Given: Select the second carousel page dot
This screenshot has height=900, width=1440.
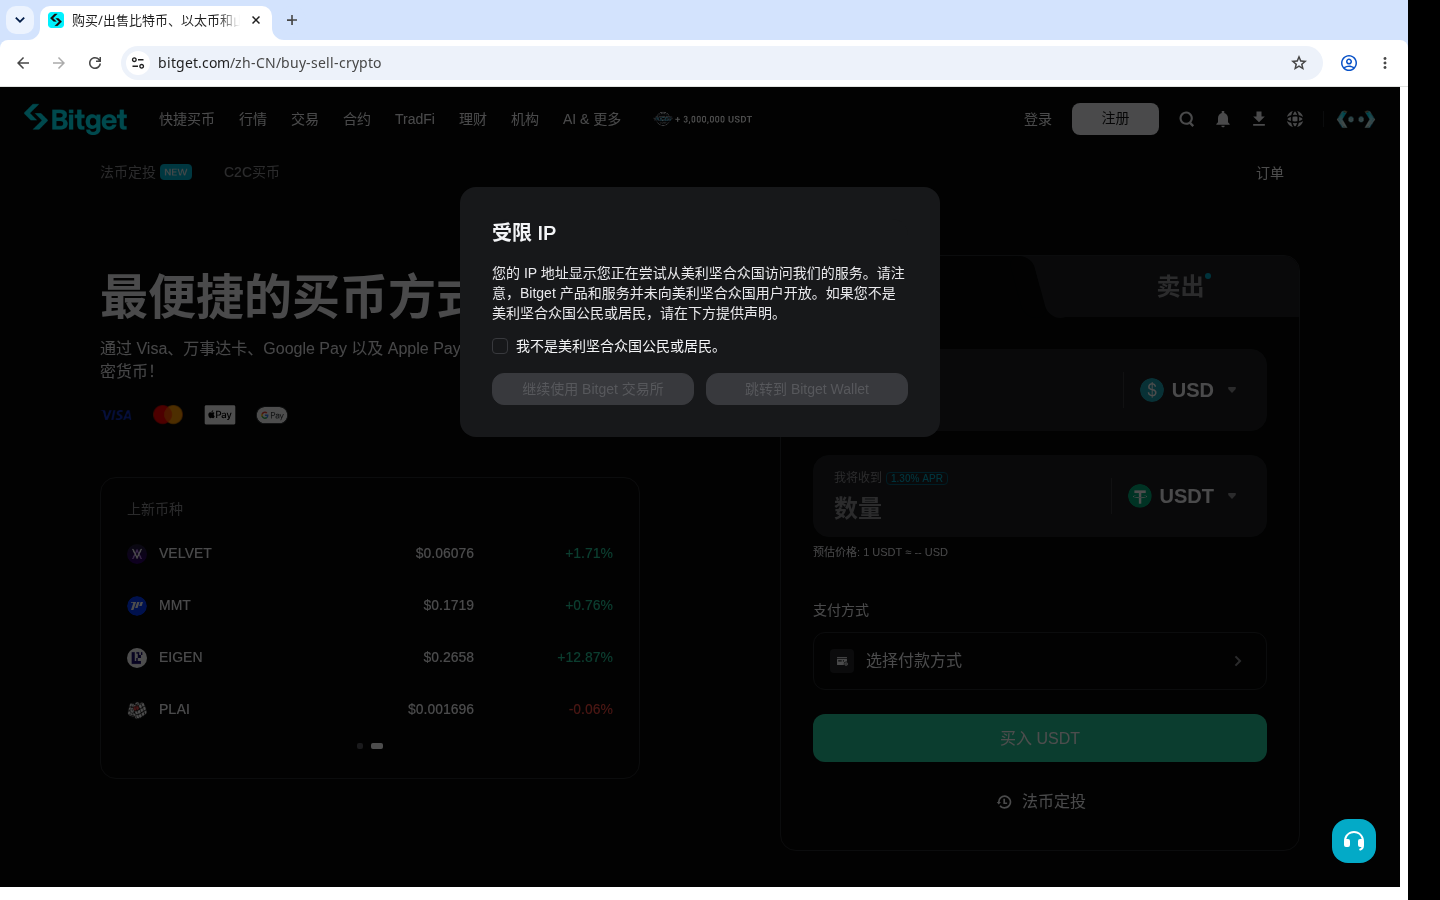Looking at the screenshot, I should (x=377, y=746).
